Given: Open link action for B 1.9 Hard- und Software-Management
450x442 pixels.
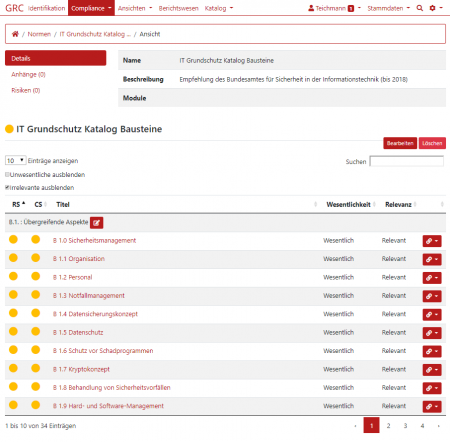Looking at the screenshot, I should pyautogui.click(x=432, y=406).
